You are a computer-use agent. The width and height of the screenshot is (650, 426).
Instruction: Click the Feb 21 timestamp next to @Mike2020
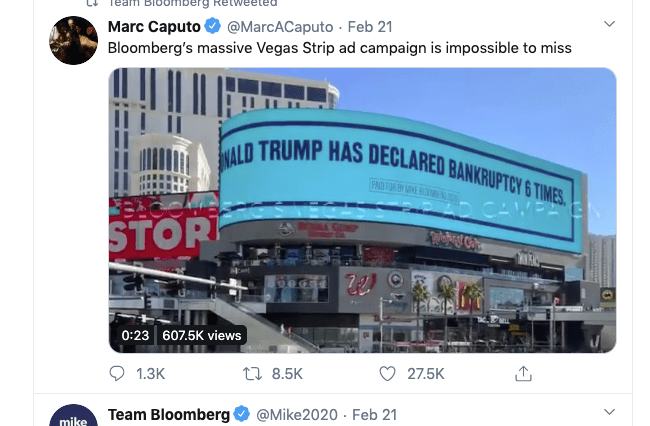point(375,414)
